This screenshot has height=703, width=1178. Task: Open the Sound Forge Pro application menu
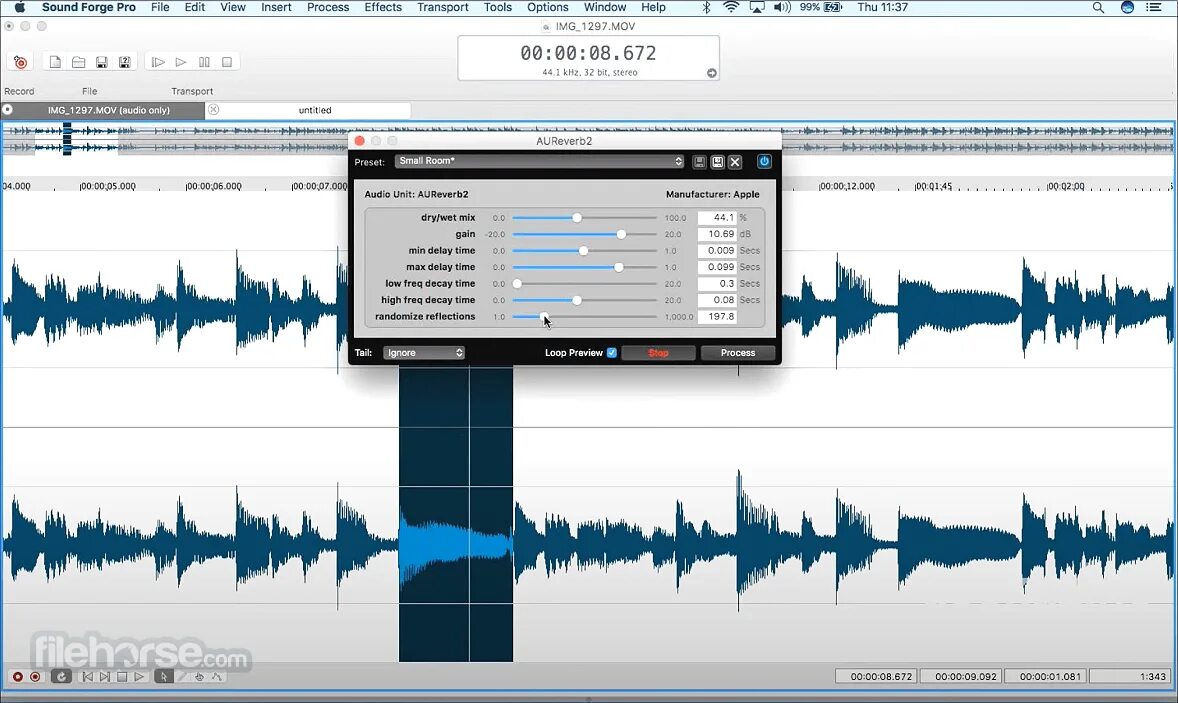[x=89, y=8]
